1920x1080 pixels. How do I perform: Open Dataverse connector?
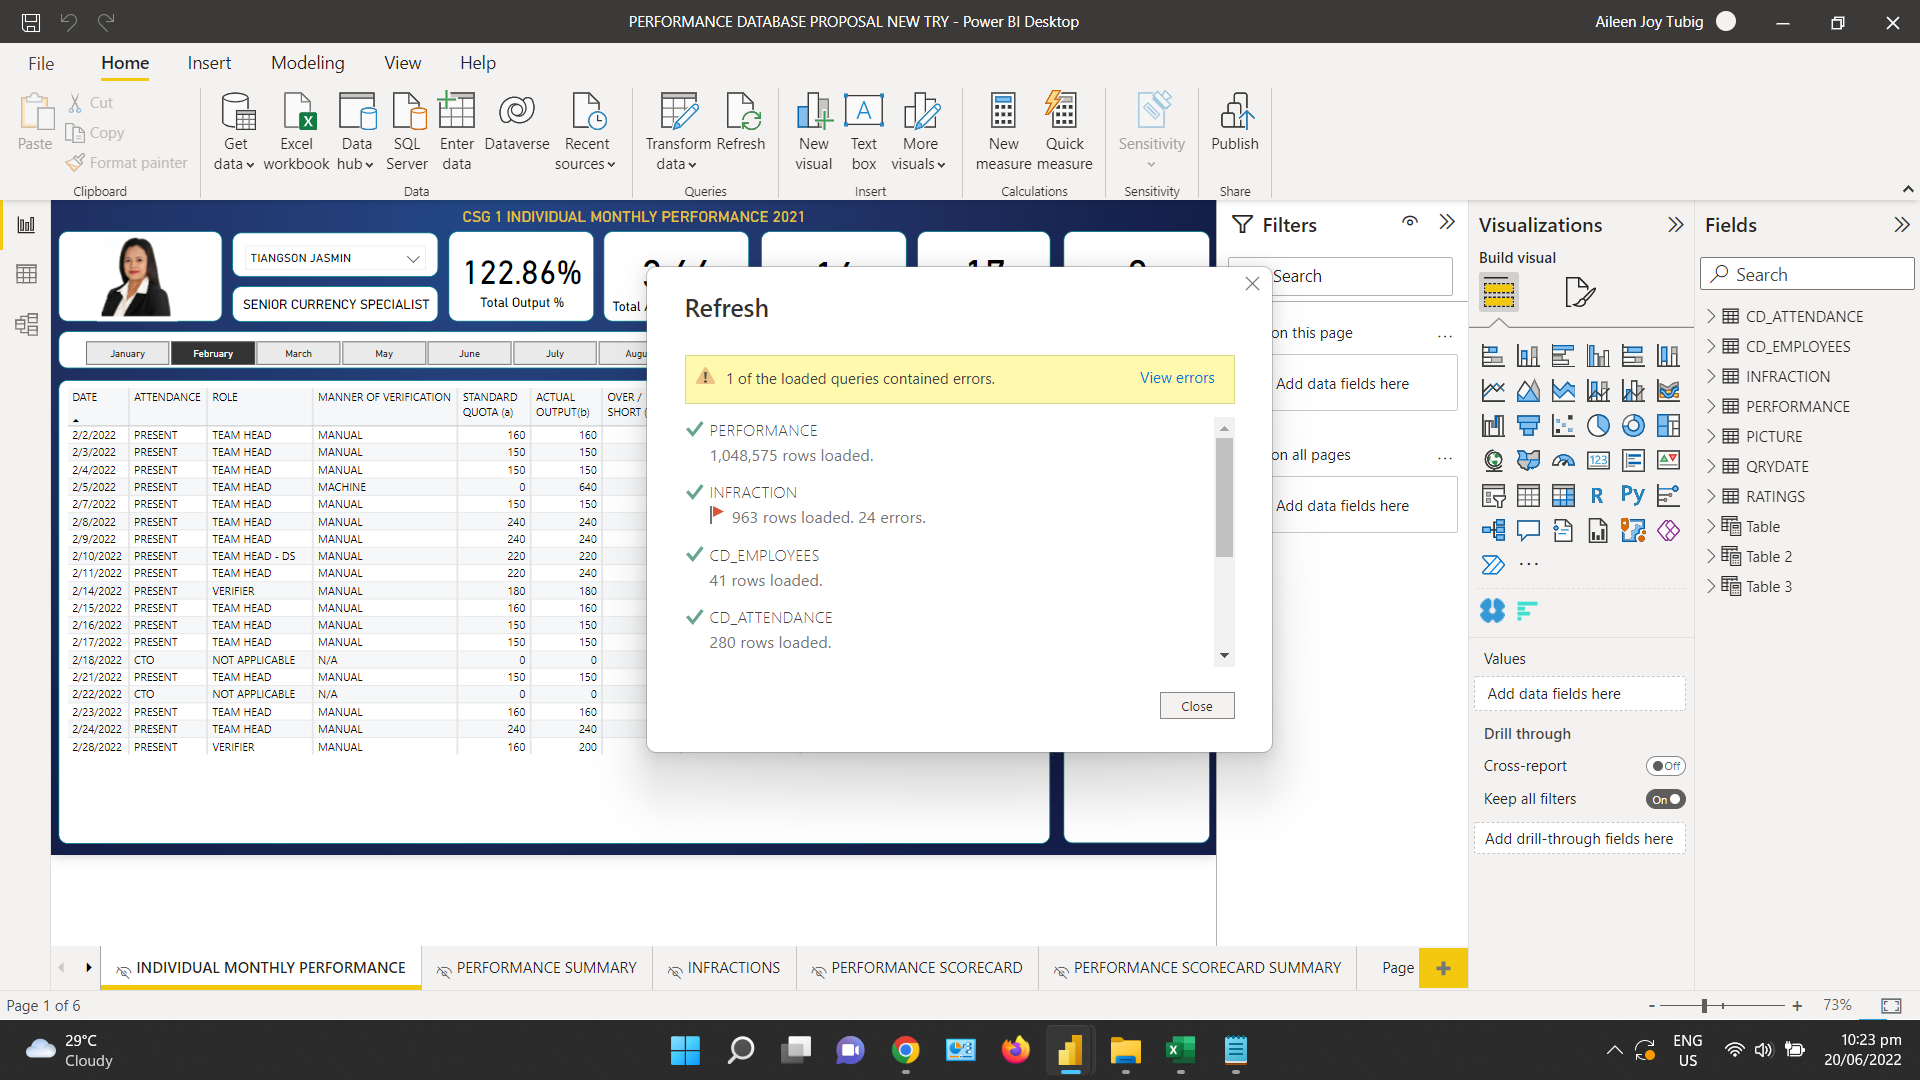(x=517, y=122)
